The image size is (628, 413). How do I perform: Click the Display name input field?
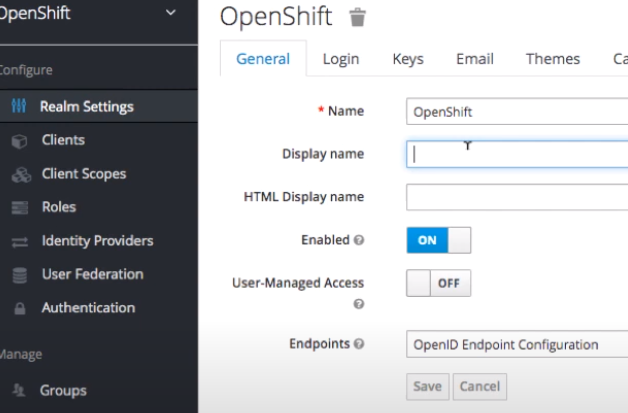tap(517, 154)
